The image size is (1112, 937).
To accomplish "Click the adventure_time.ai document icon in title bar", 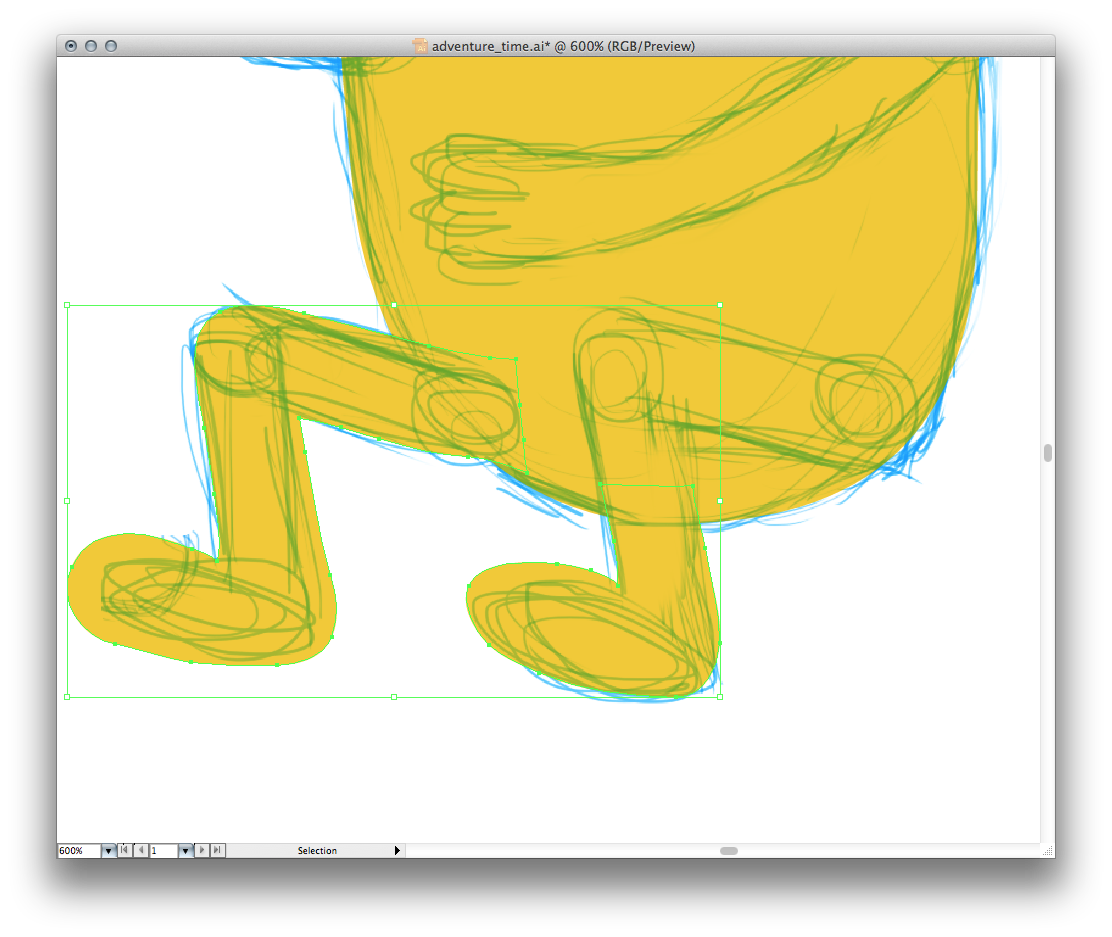I will (421, 46).
